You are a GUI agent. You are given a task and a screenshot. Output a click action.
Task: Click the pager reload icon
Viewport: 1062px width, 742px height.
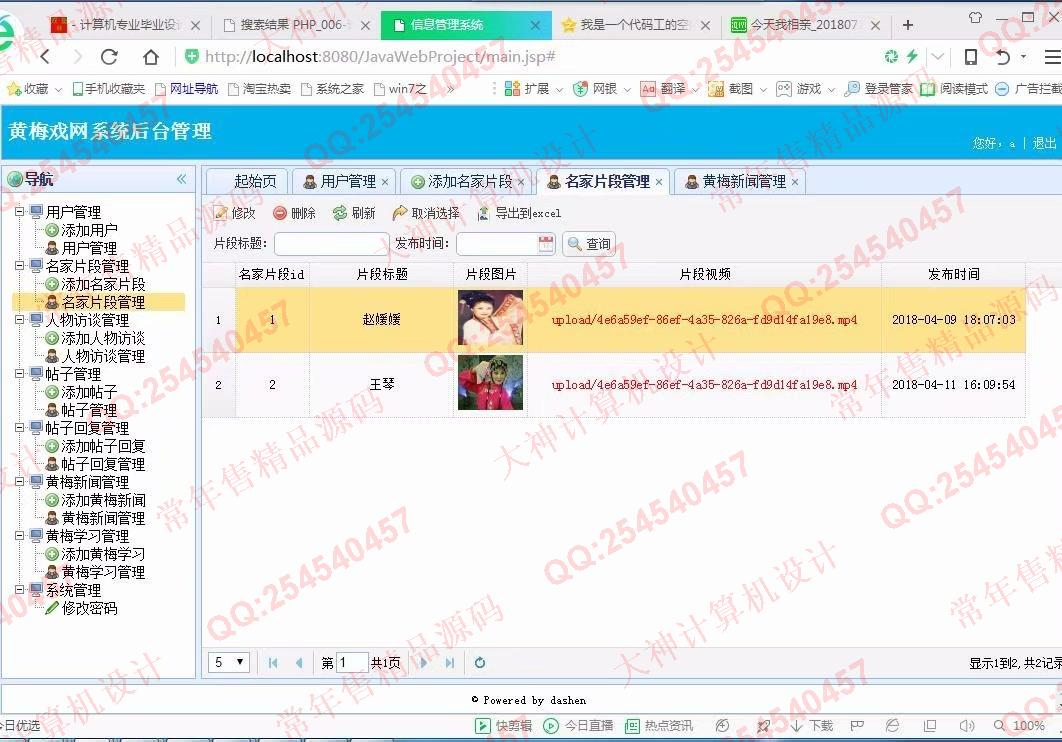[480, 663]
